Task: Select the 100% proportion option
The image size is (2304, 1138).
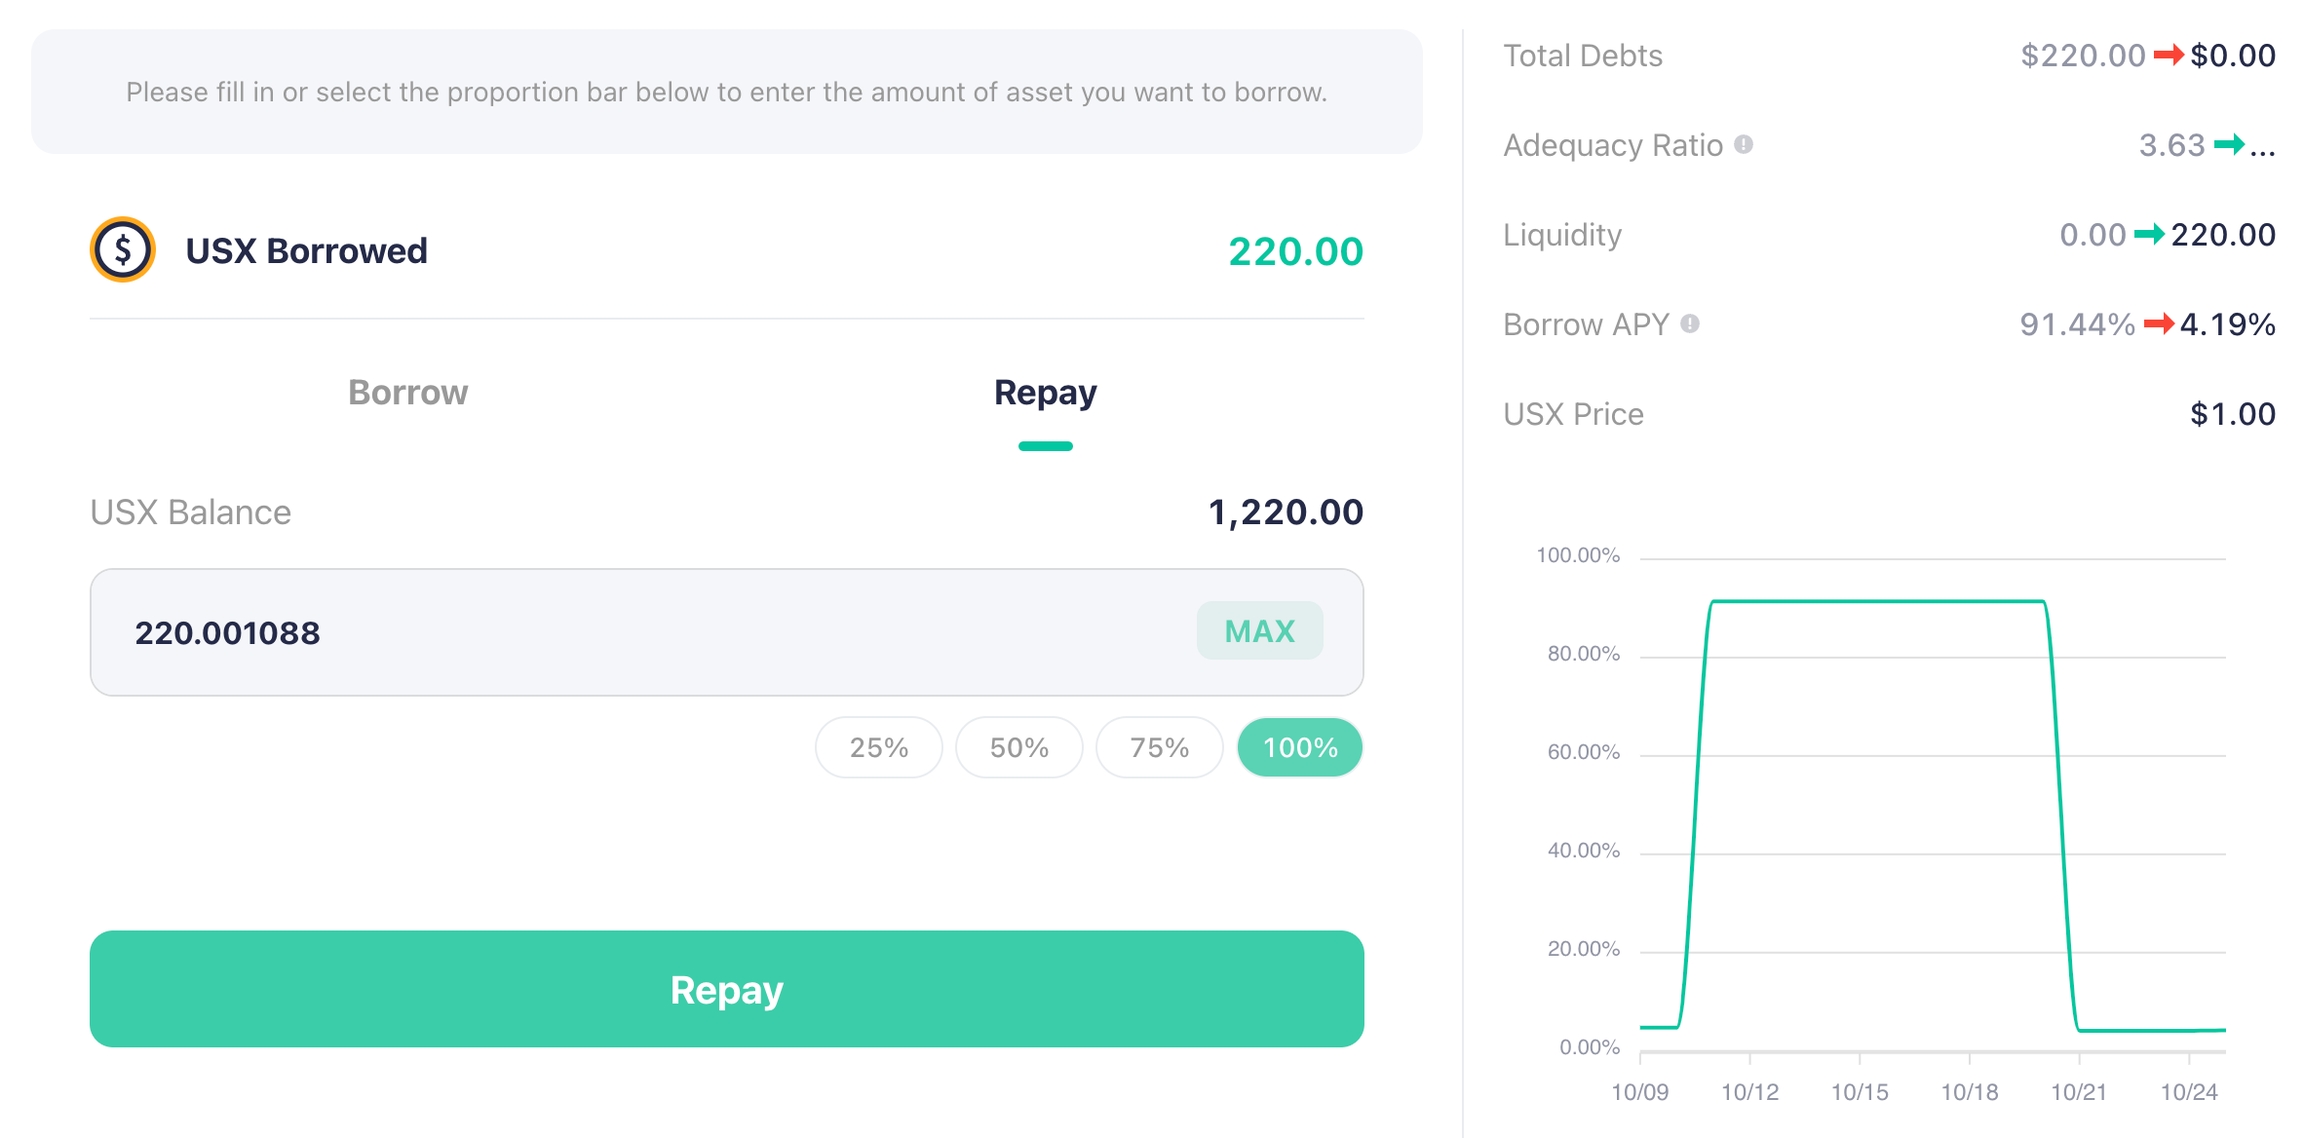Action: [1299, 747]
